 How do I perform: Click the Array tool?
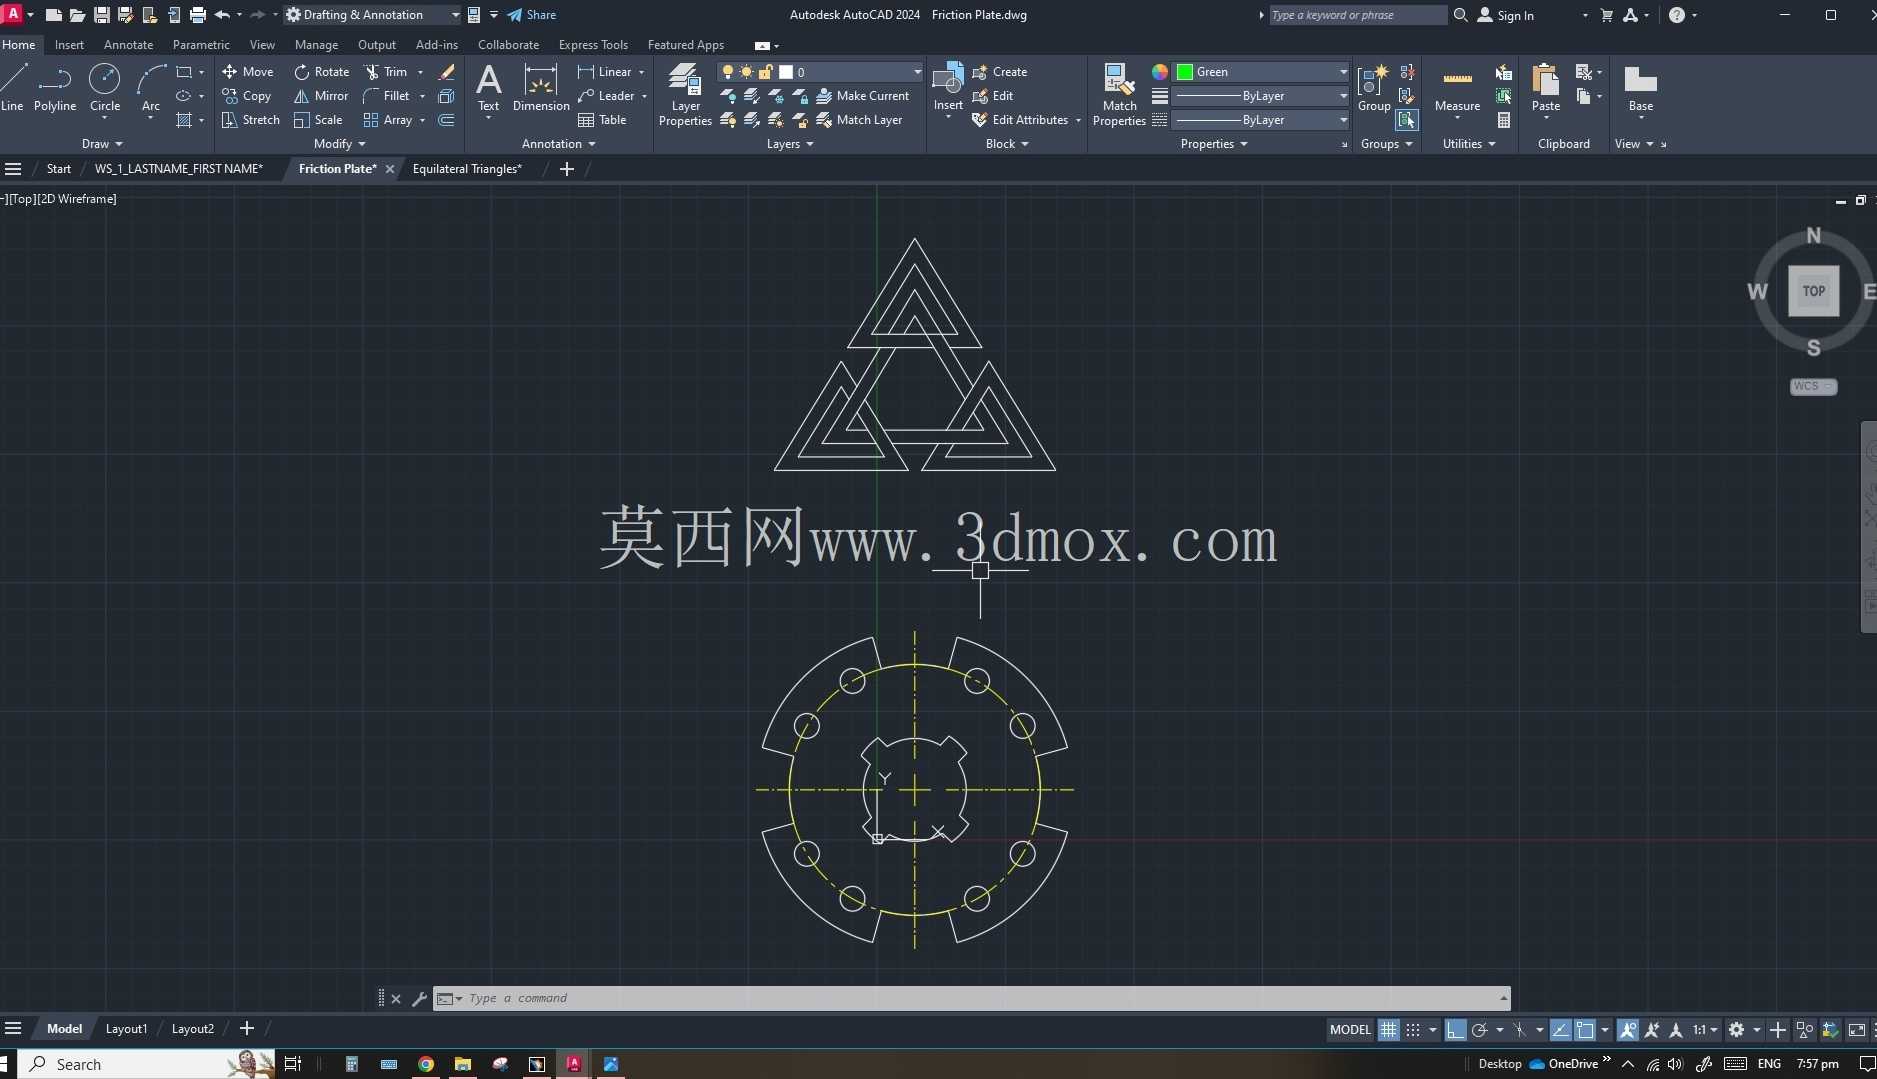click(x=388, y=120)
